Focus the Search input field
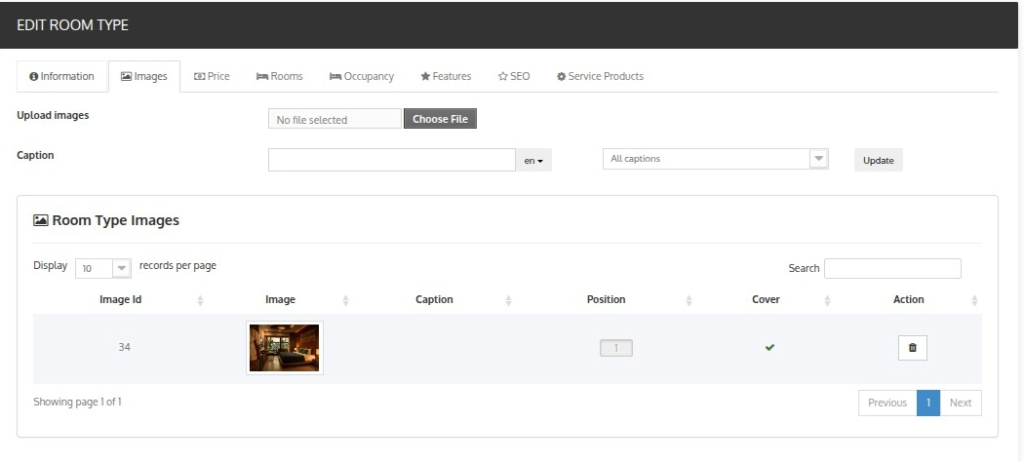Screen dimensions: 1024x461 [892, 268]
